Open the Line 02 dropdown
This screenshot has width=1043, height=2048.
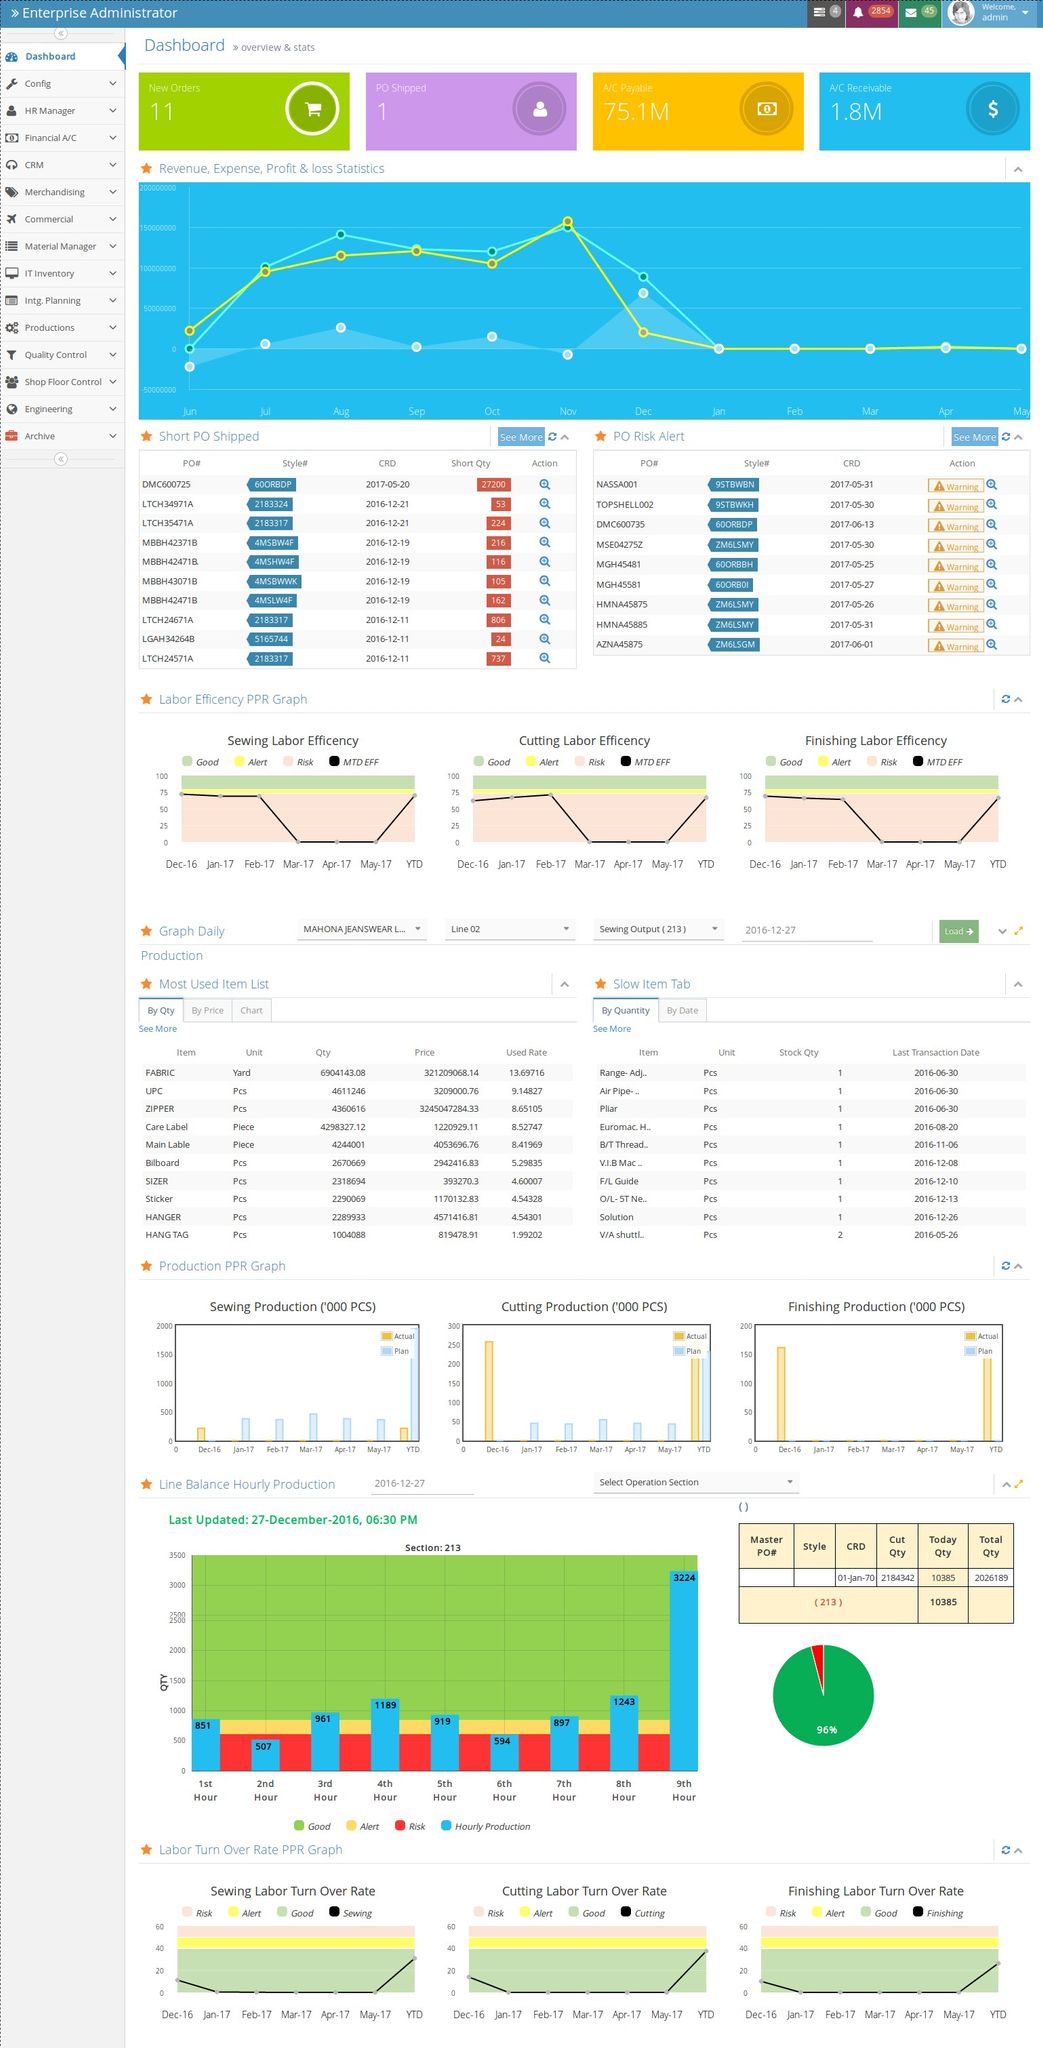point(510,929)
